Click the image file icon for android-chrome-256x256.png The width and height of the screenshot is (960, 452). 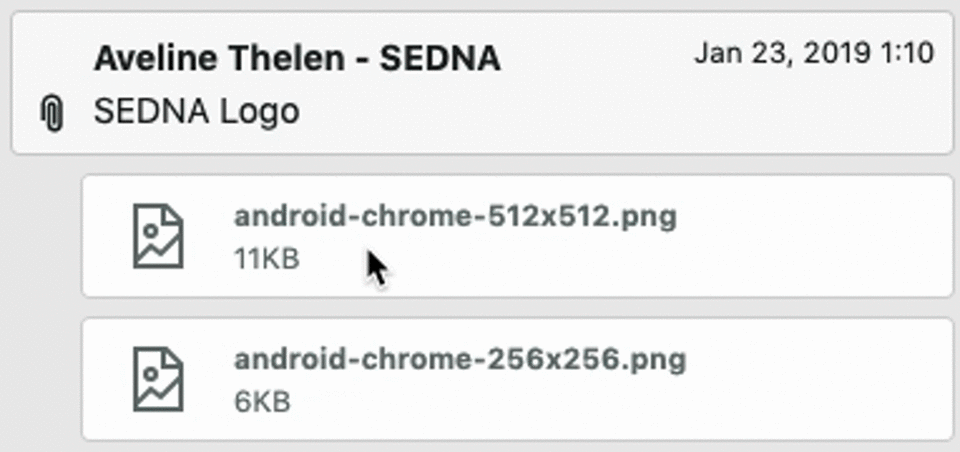(x=159, y=379)
